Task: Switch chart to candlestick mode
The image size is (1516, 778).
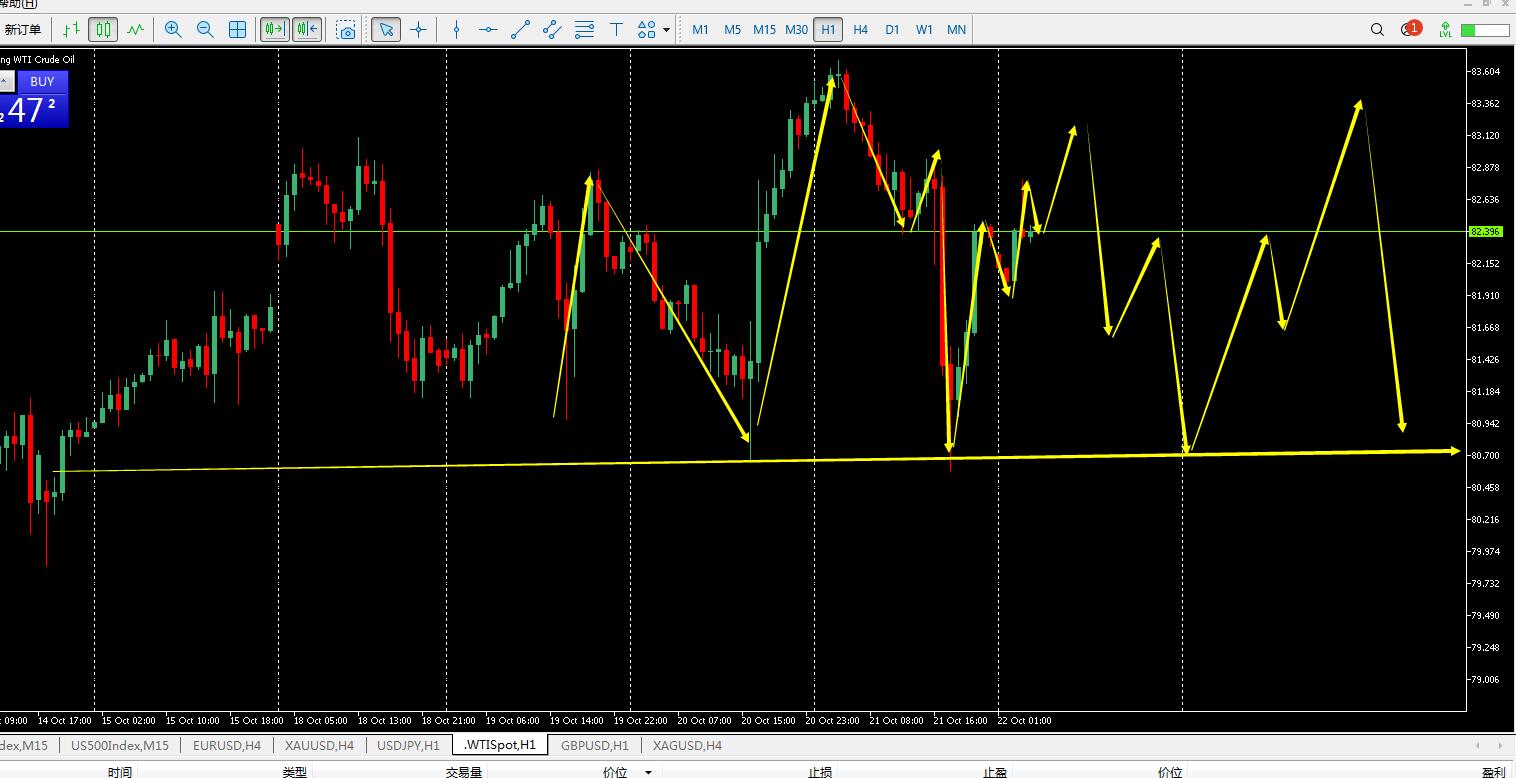Action: tap(103, 30)
